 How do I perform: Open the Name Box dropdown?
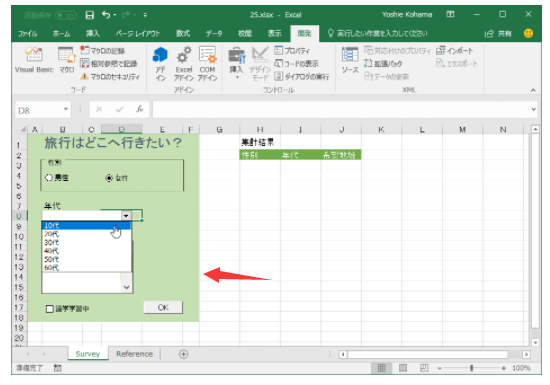coord(66,109)
